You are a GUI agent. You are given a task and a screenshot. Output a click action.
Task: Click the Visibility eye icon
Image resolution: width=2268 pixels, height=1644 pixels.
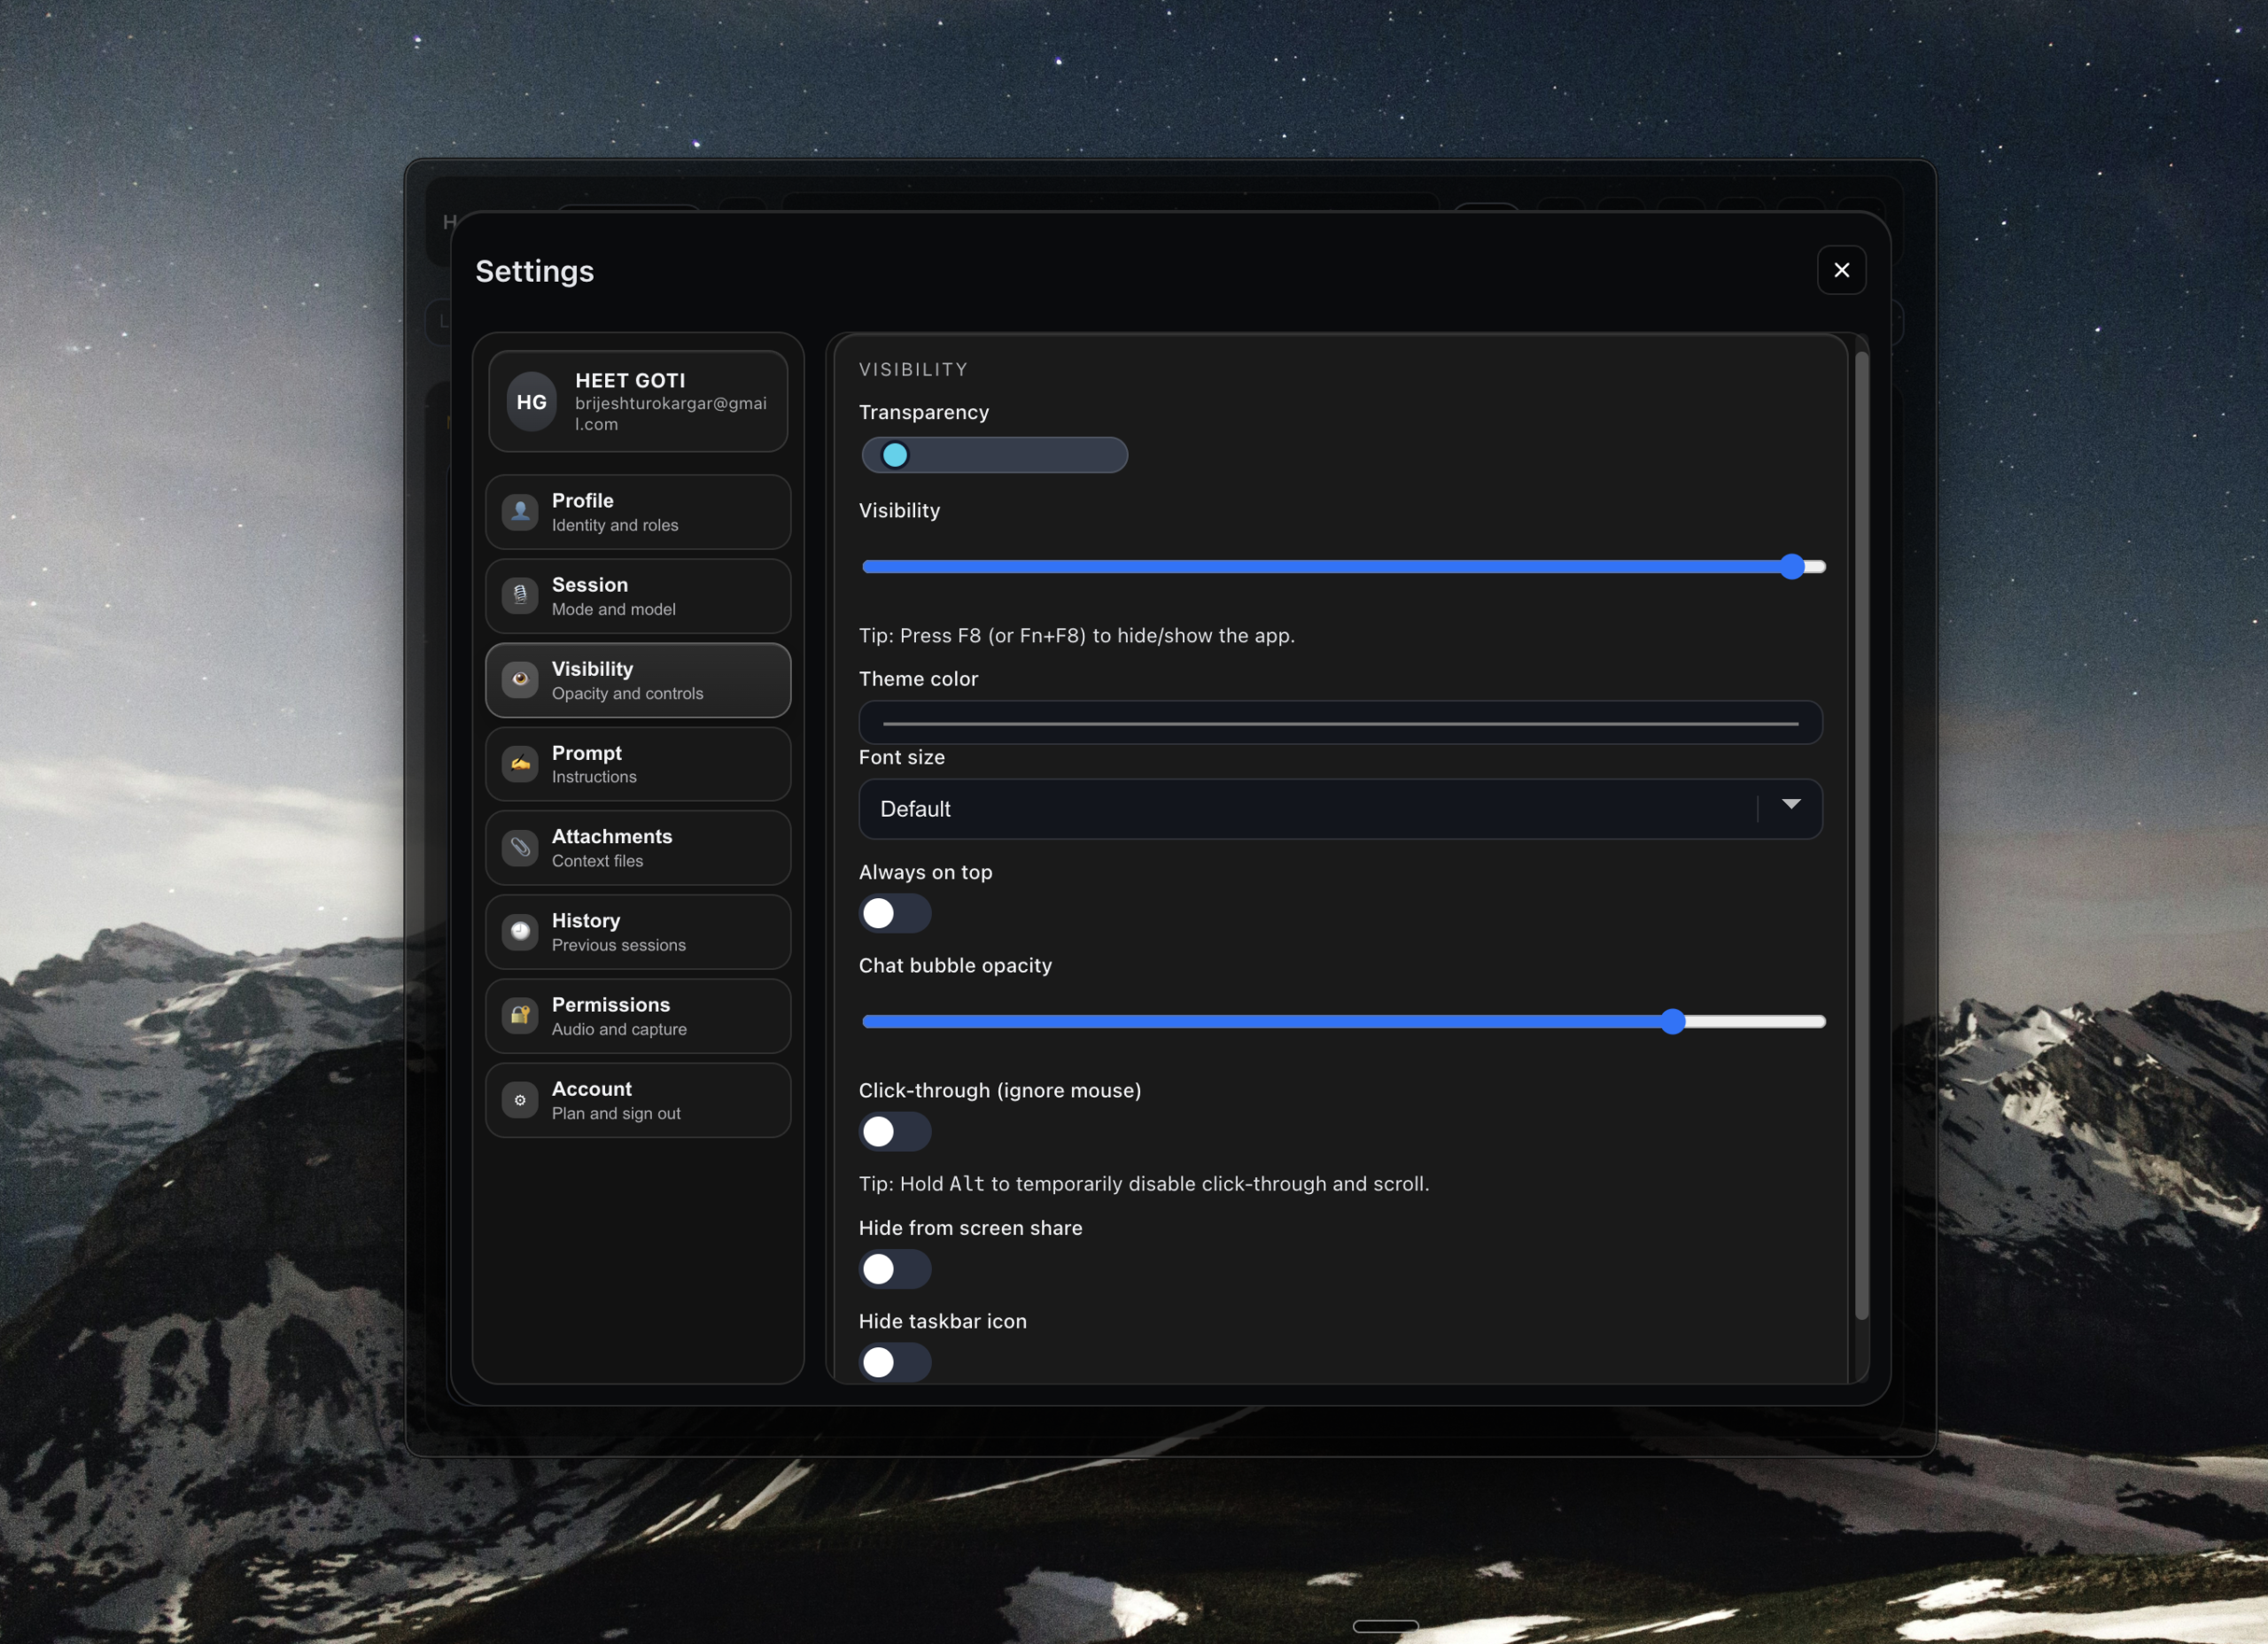(x=520, y=680)
